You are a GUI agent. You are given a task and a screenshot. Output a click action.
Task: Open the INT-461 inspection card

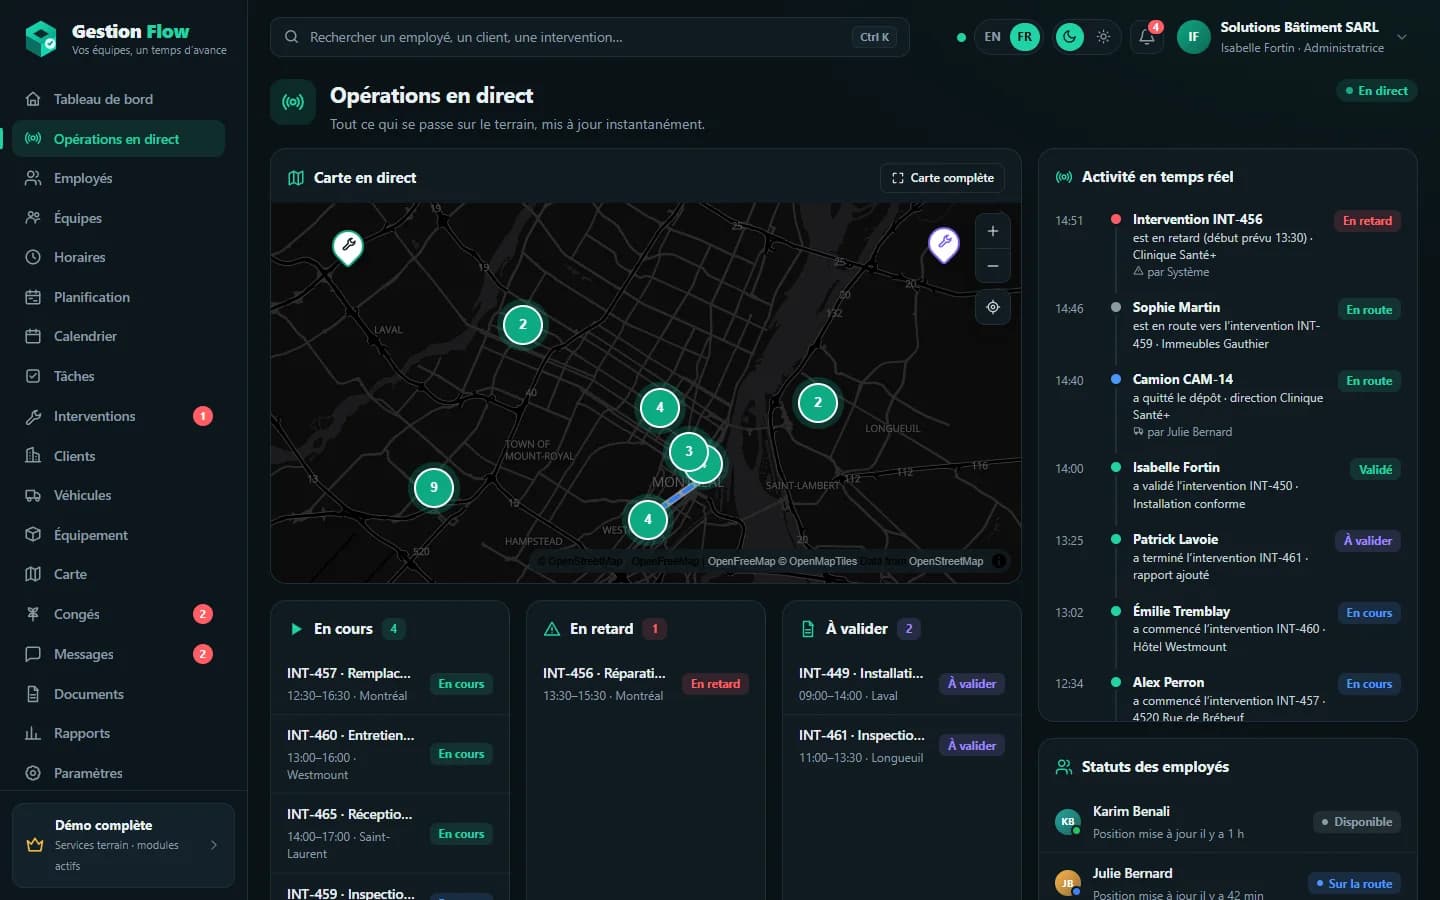902,746
